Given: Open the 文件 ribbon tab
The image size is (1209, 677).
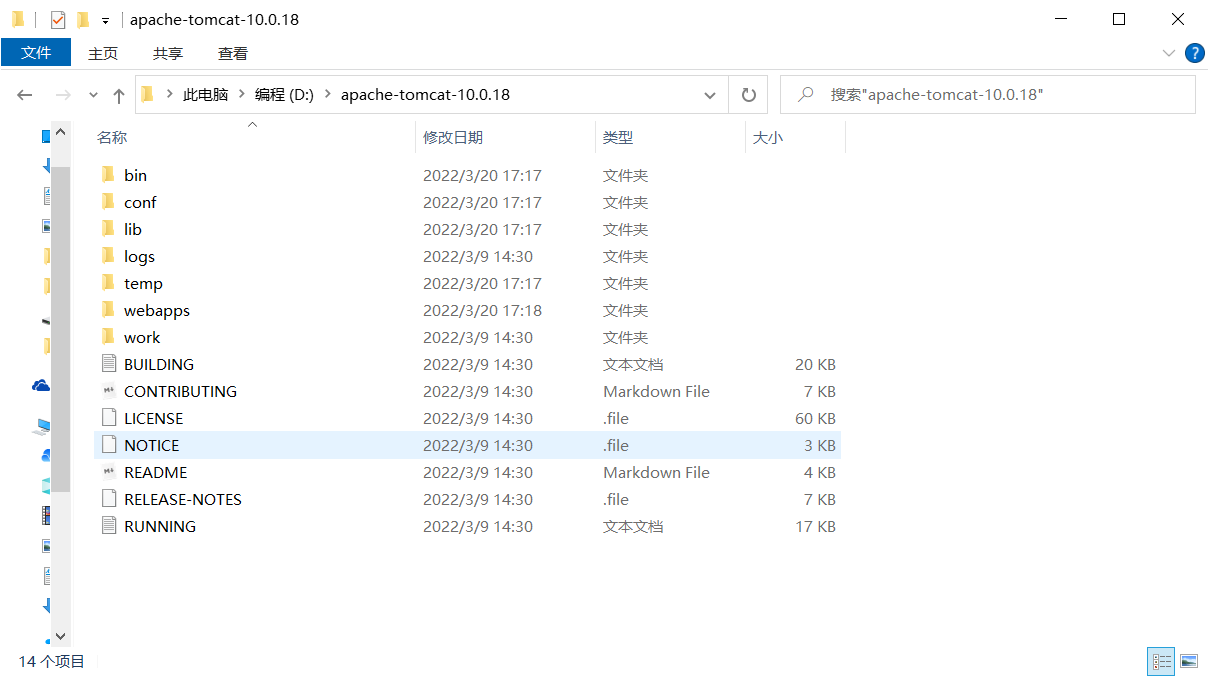Looking at the screenshot, I should coord(36,52).
